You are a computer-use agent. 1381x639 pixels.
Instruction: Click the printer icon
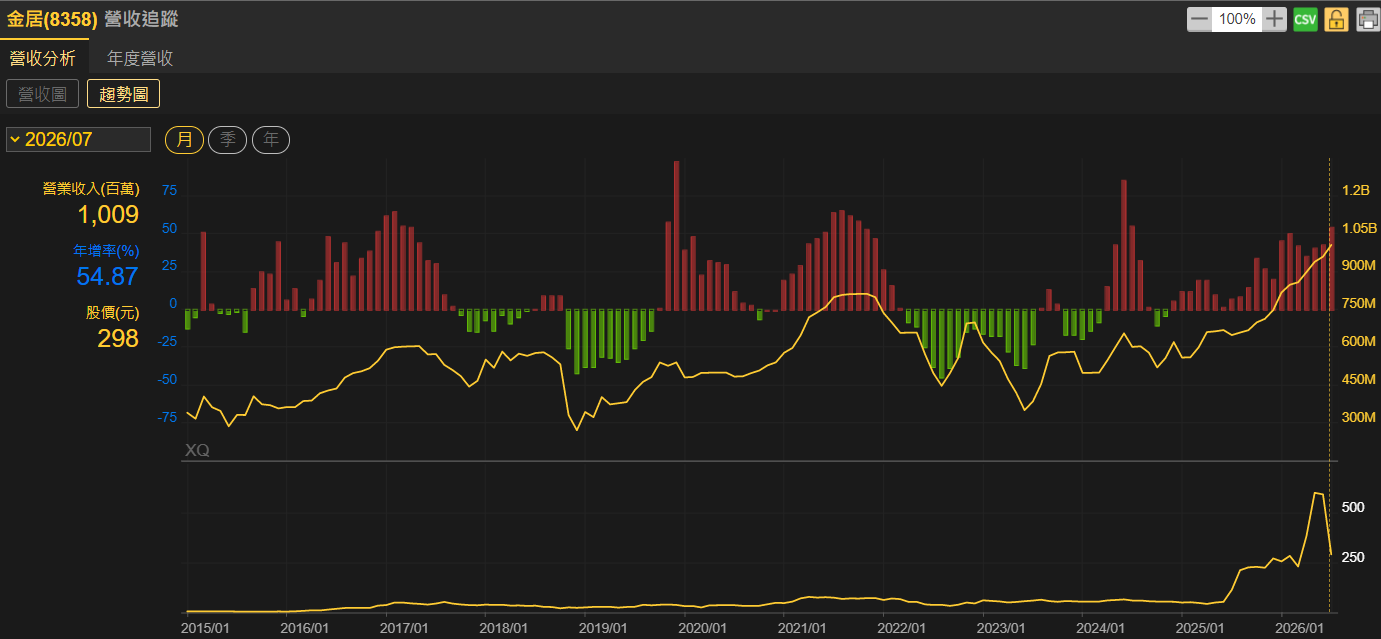[x=1367, y=19]
